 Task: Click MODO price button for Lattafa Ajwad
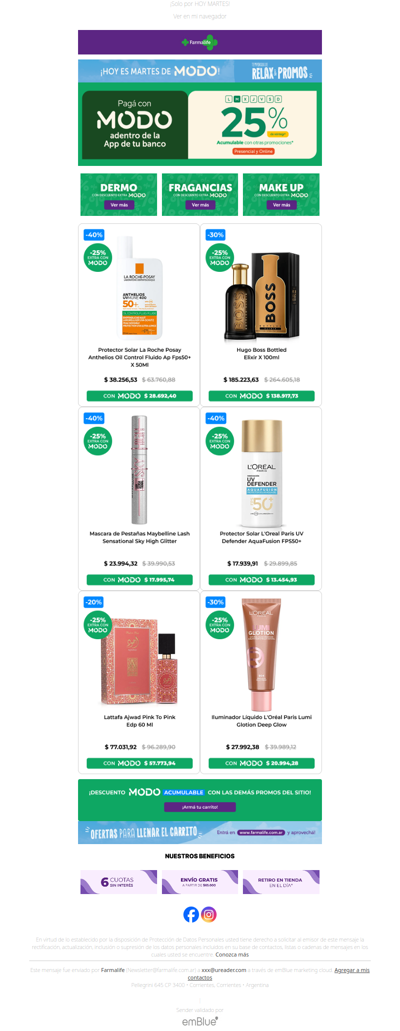[139, 763]
